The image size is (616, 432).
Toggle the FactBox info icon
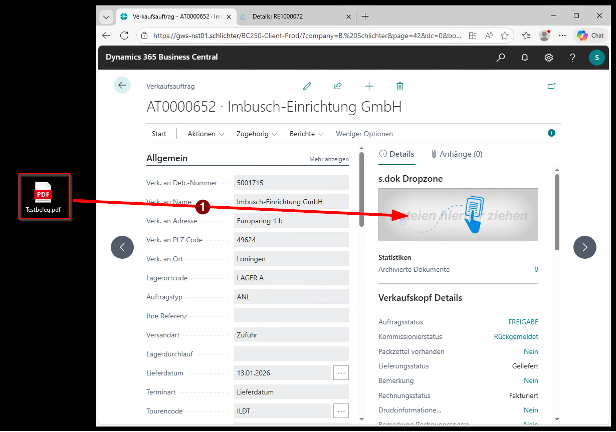pos(552,133)
